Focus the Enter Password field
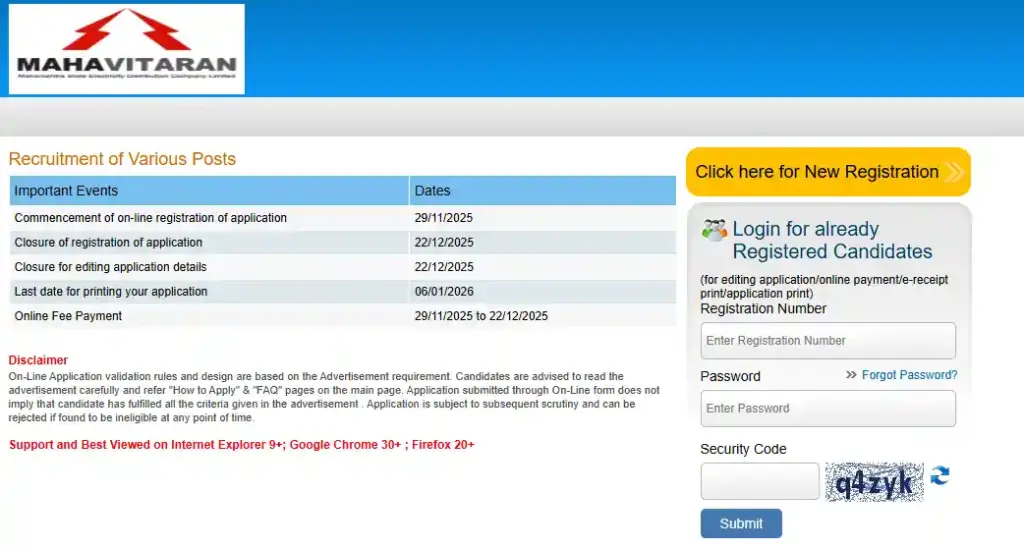Image resolution: width=1024 pixels, height=549 pixels. pos(827,408)
